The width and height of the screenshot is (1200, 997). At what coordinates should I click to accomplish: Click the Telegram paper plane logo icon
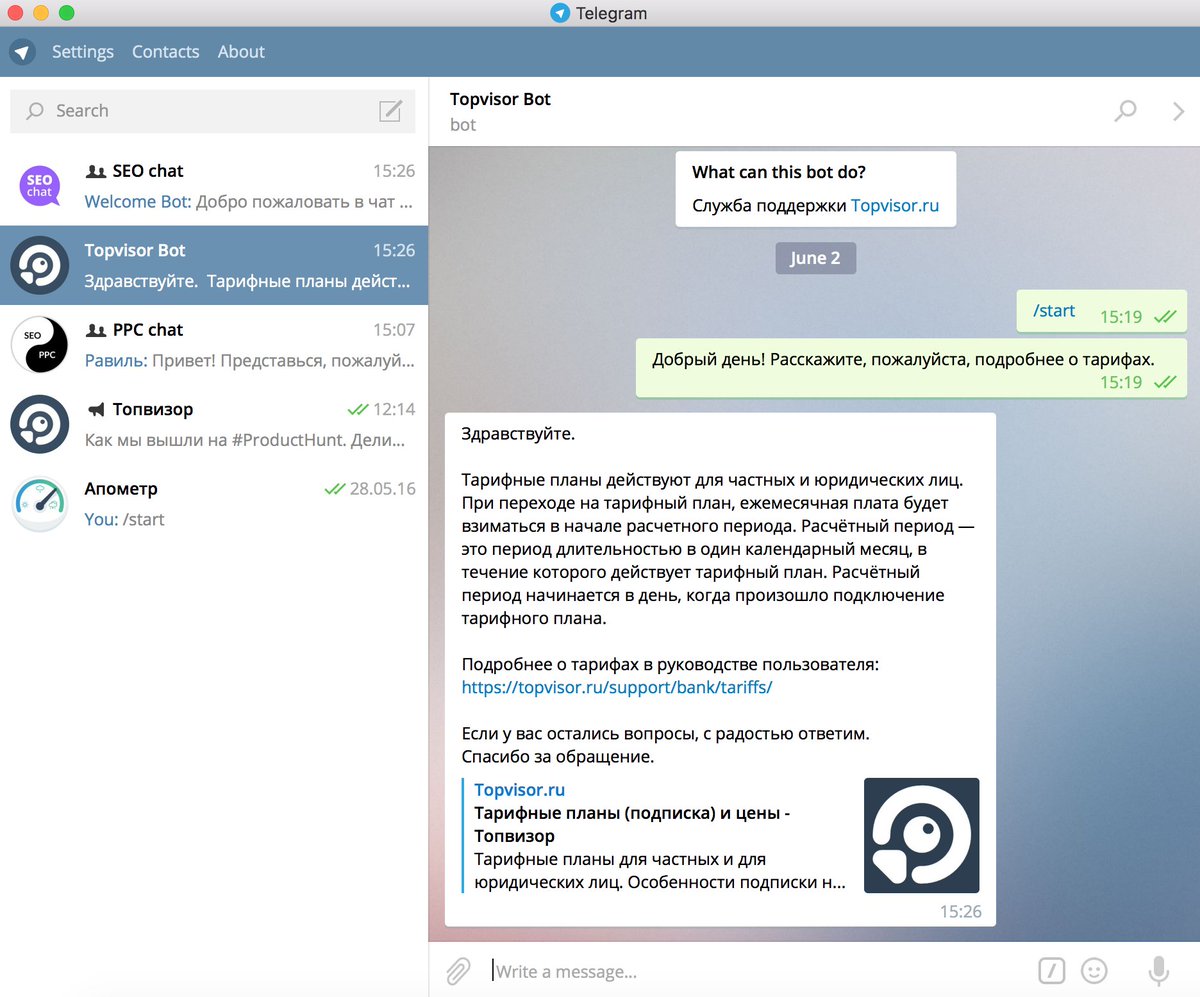22,52
